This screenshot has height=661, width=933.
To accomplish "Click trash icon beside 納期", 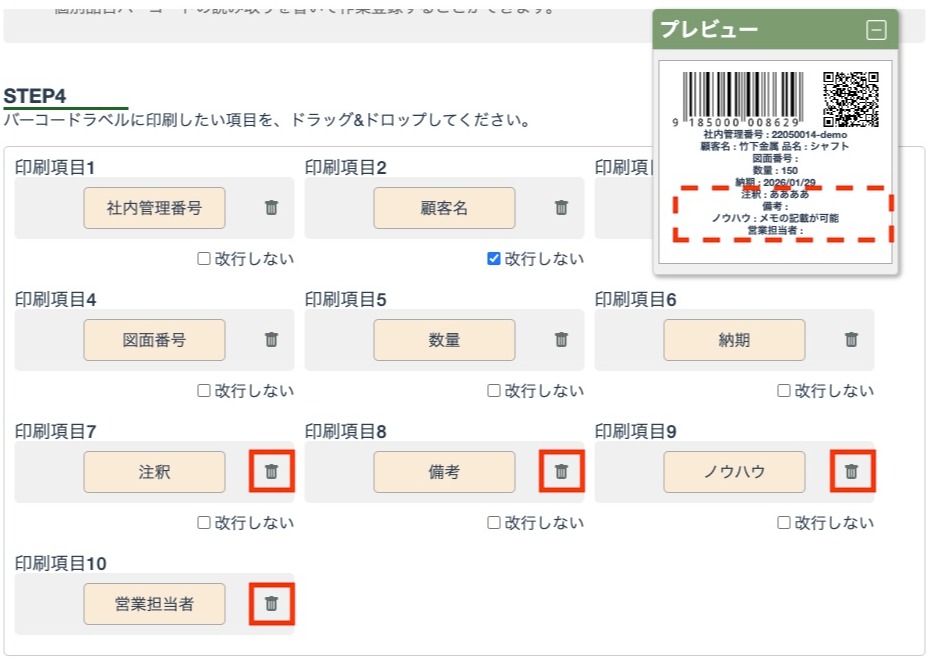I will 851,340.
